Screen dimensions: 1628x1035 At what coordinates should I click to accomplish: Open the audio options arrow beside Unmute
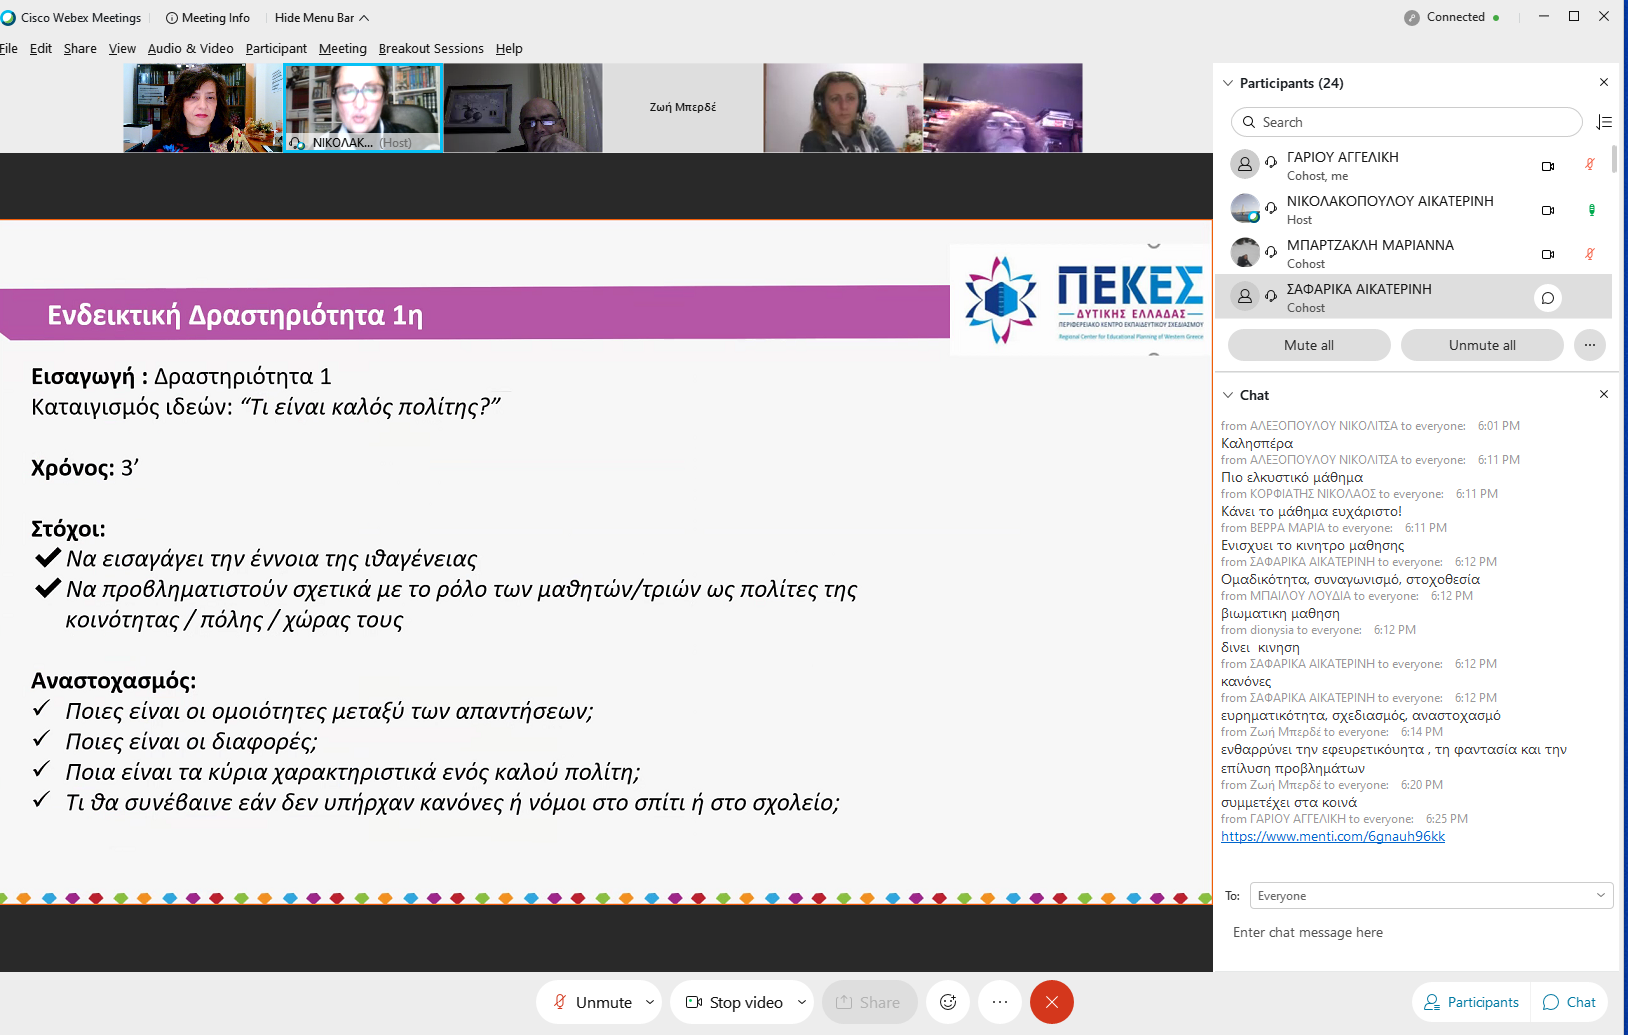tap(650, 1002)
